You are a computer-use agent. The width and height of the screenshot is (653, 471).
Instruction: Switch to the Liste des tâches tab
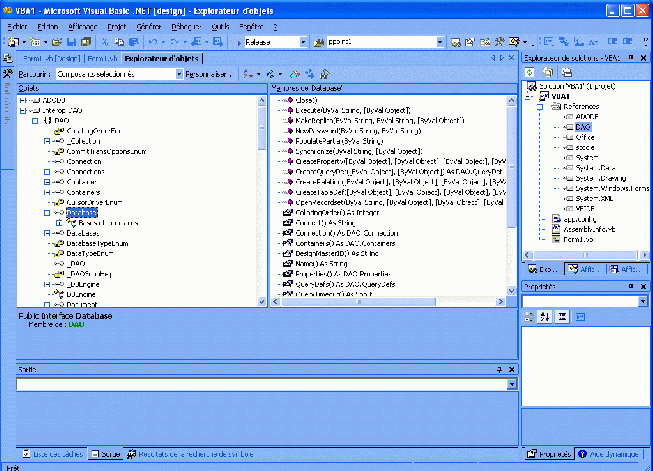point(53,454)
